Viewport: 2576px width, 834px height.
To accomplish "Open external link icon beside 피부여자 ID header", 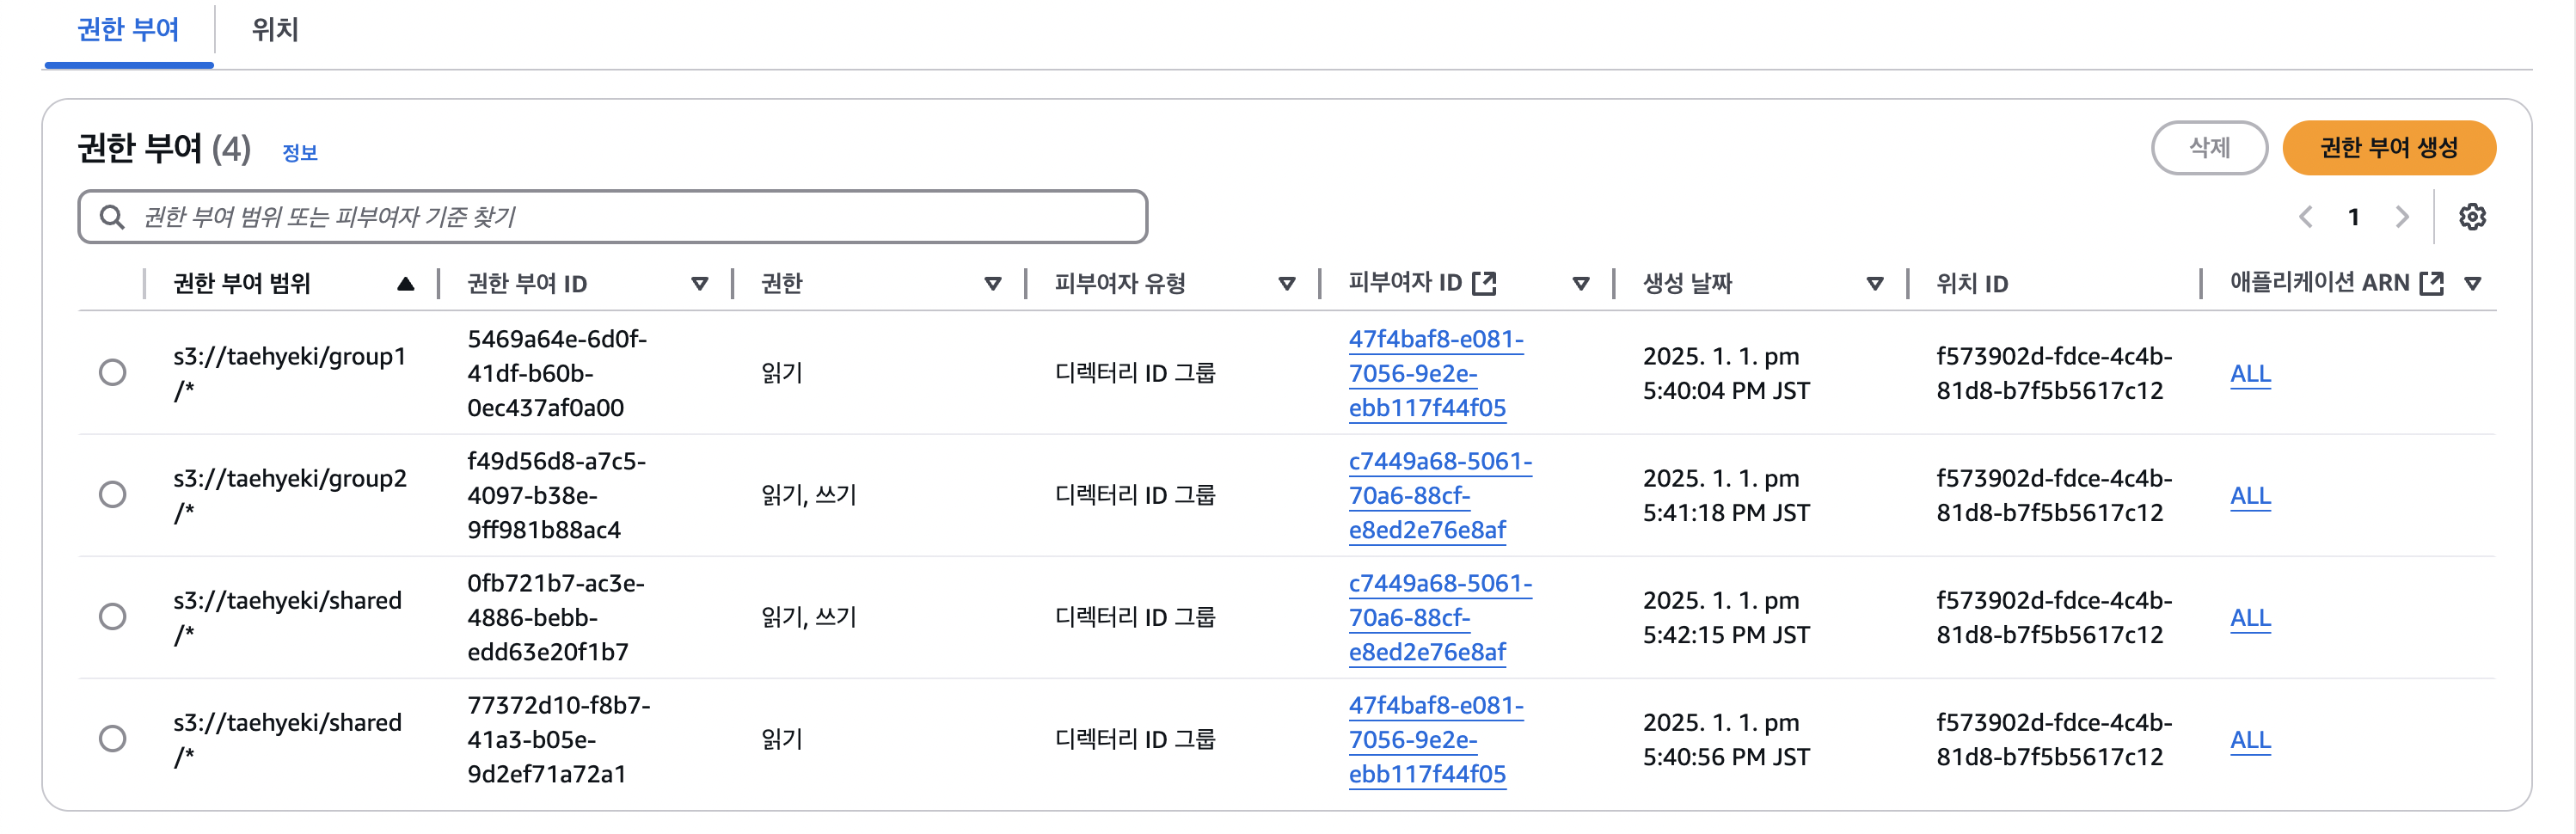I will pyautogui.click(x=1484, y=283).
